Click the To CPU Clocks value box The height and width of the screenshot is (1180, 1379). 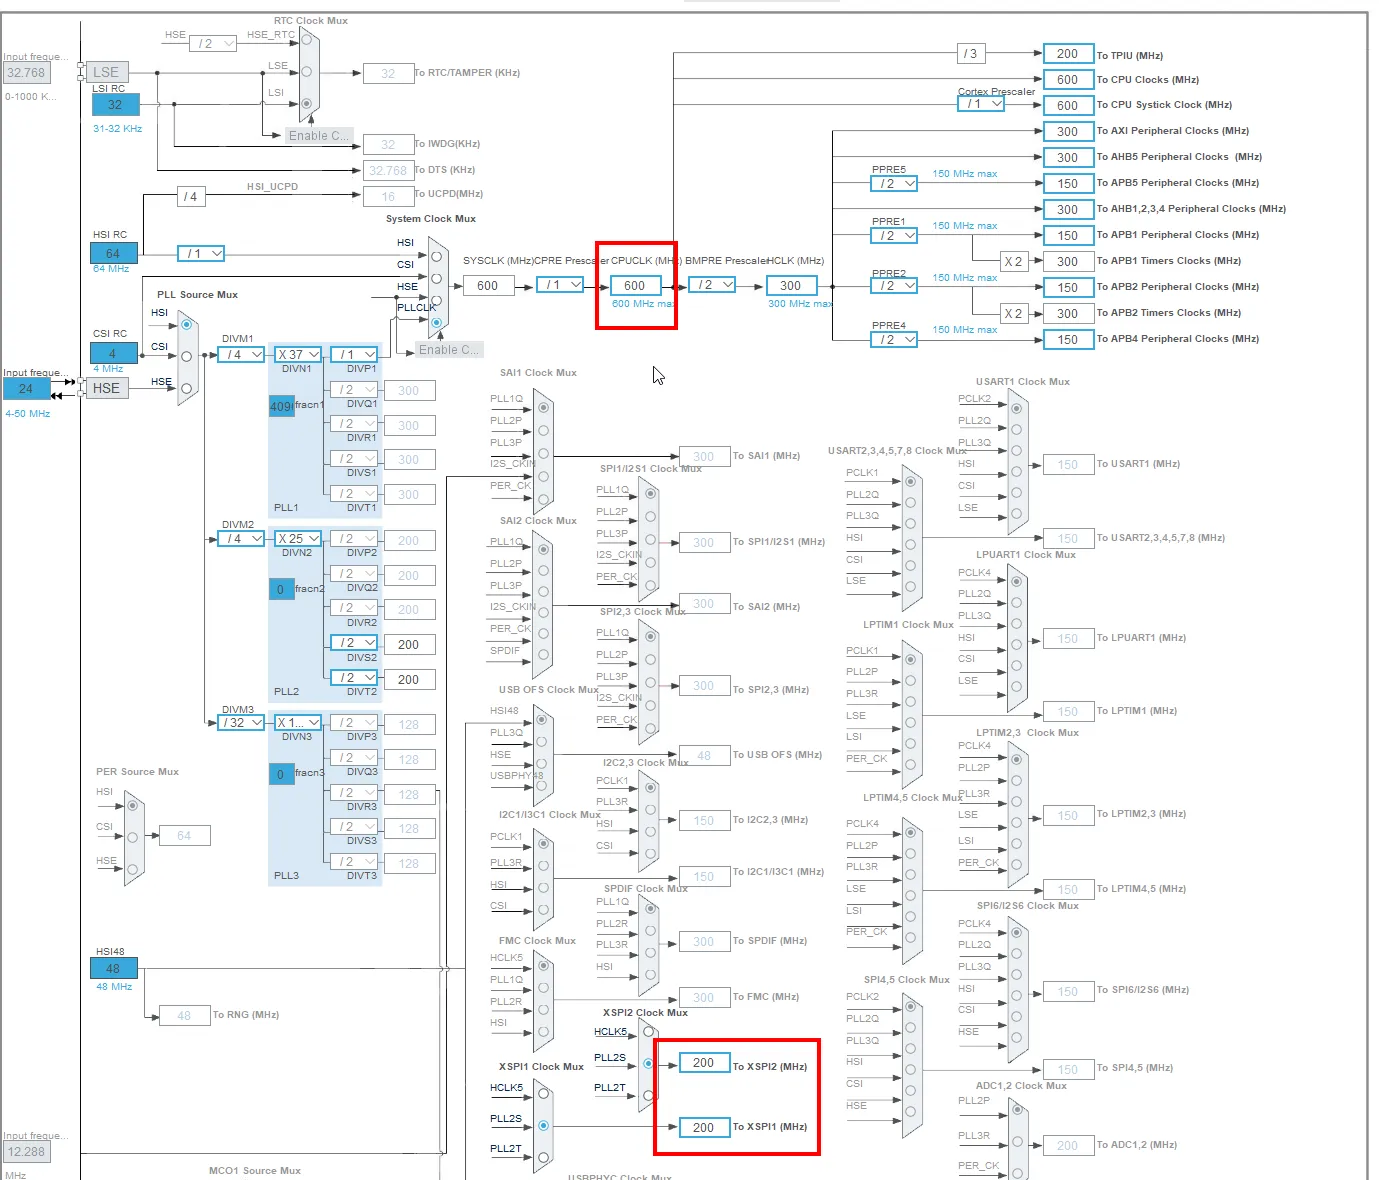tap(1068, 80)
